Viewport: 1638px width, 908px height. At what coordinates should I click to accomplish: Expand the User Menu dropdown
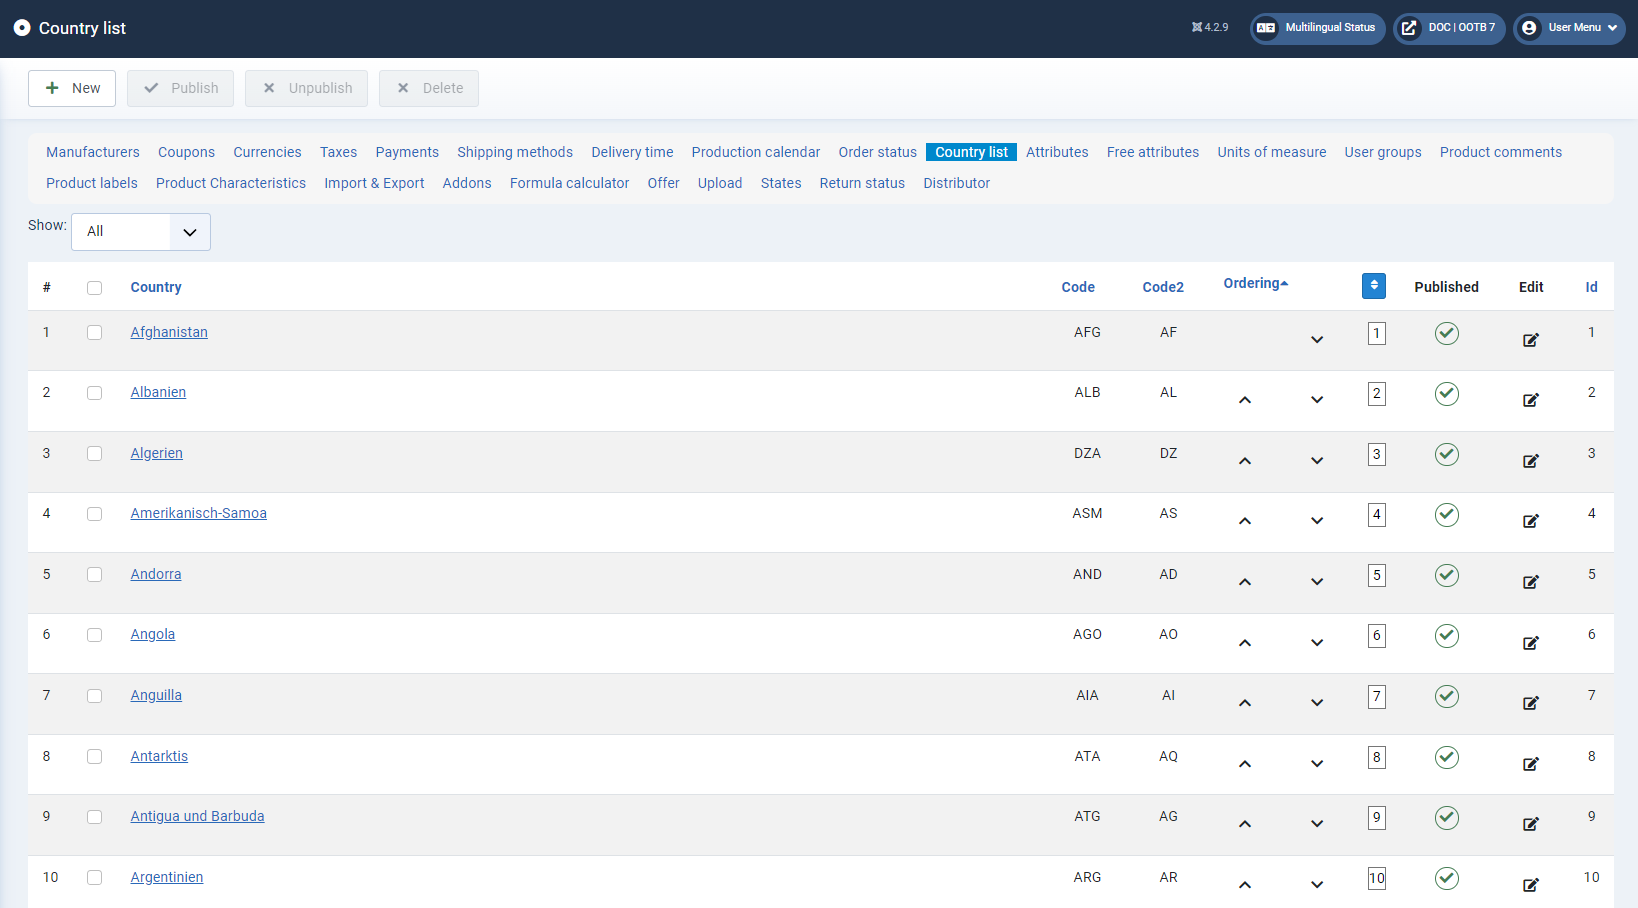1569,28
